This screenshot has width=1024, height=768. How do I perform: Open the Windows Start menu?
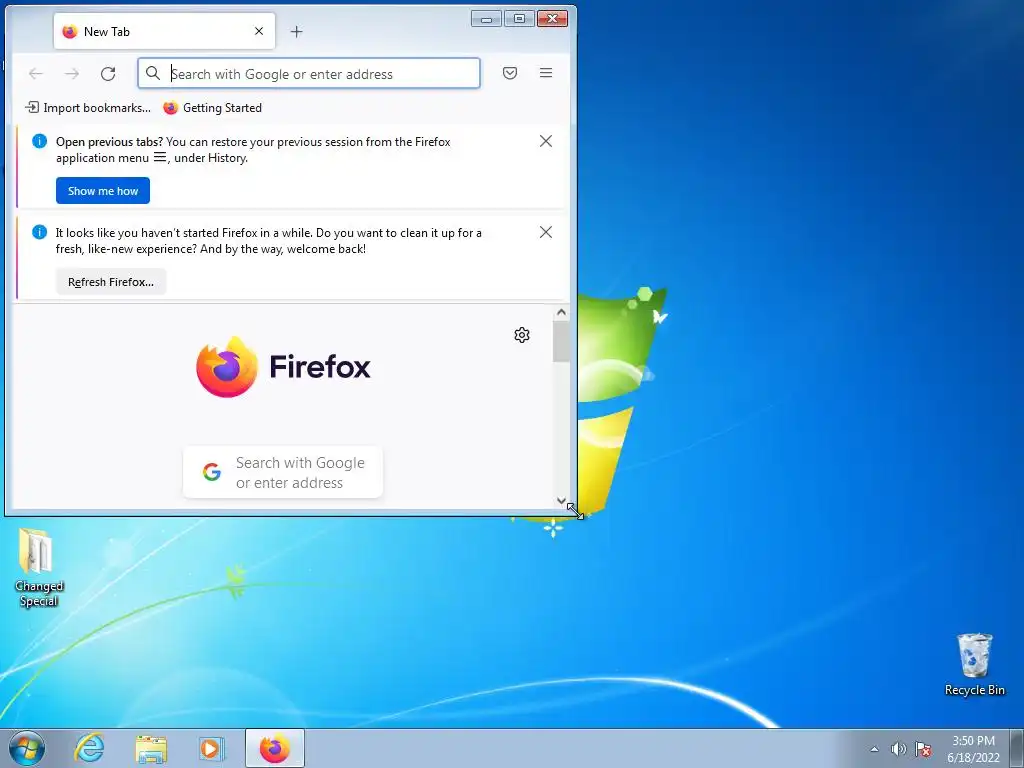(x=27, y=748)
